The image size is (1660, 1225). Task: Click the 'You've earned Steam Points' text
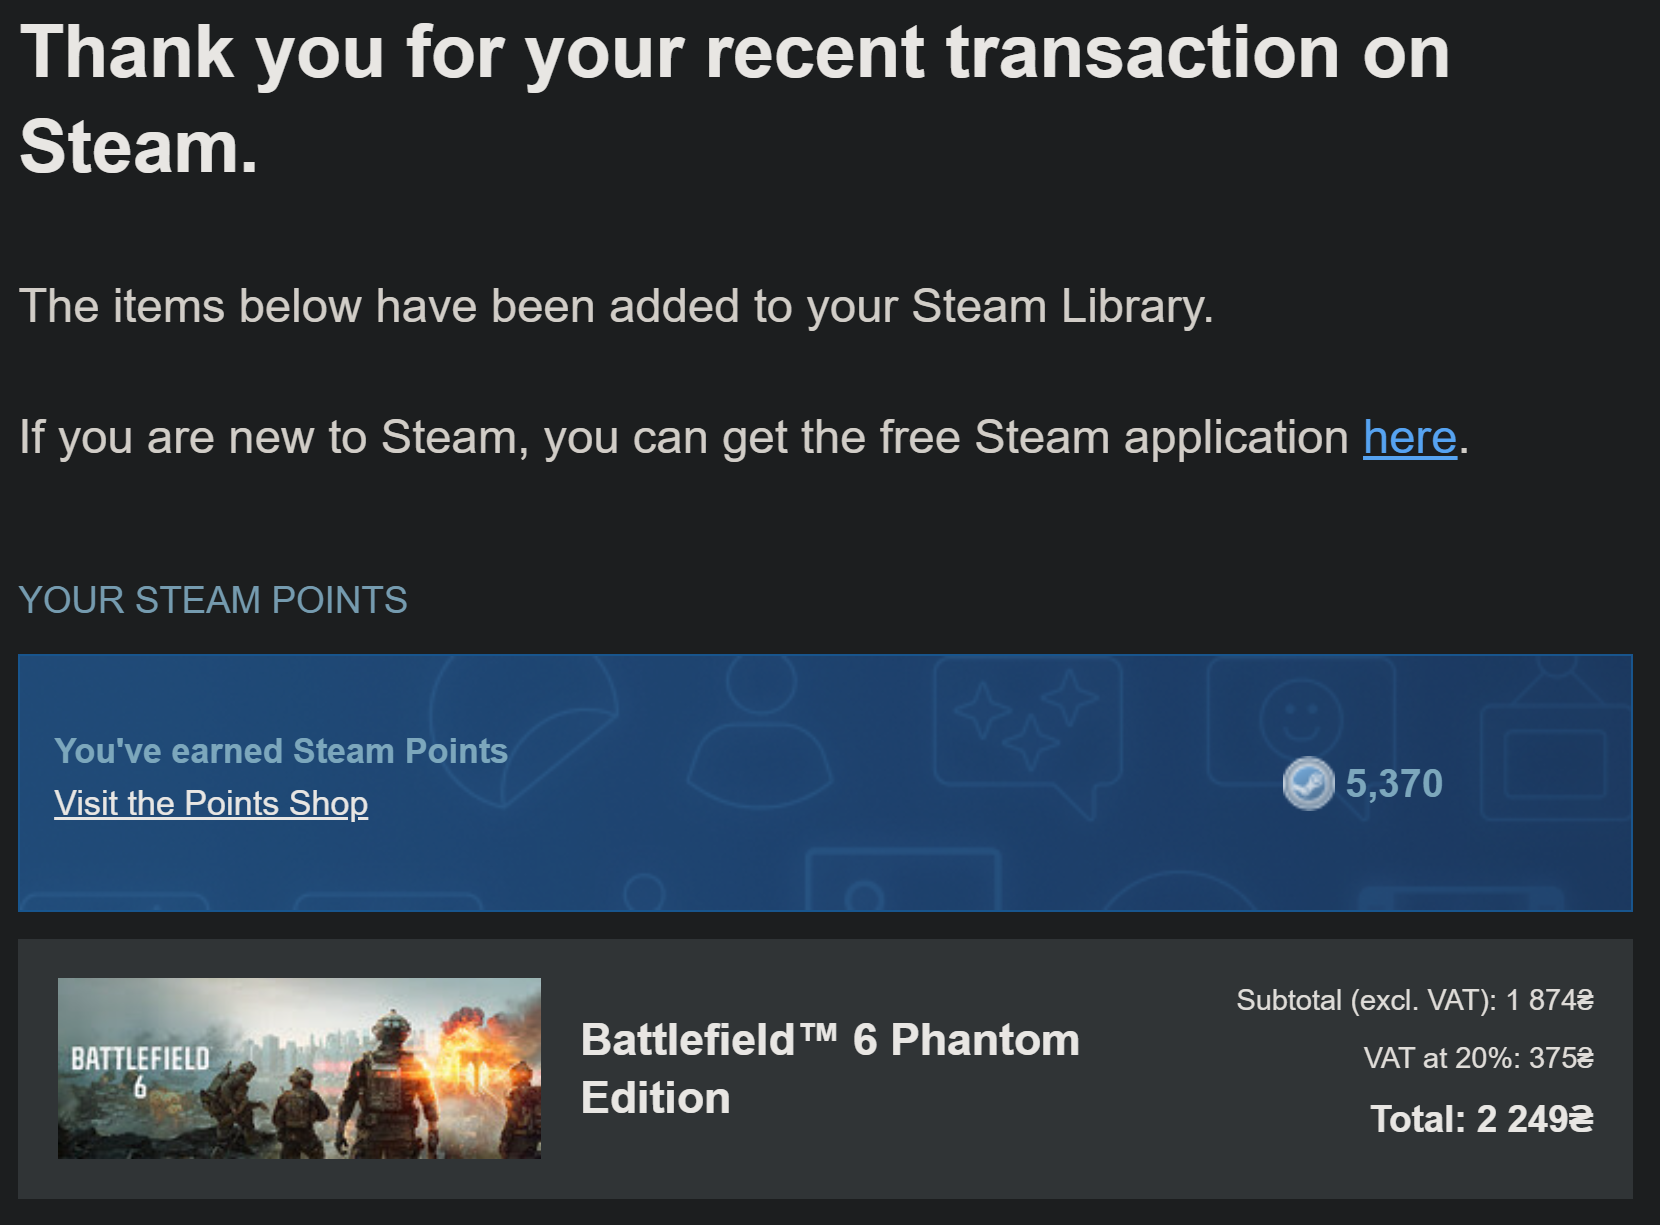tap(281, 751)
